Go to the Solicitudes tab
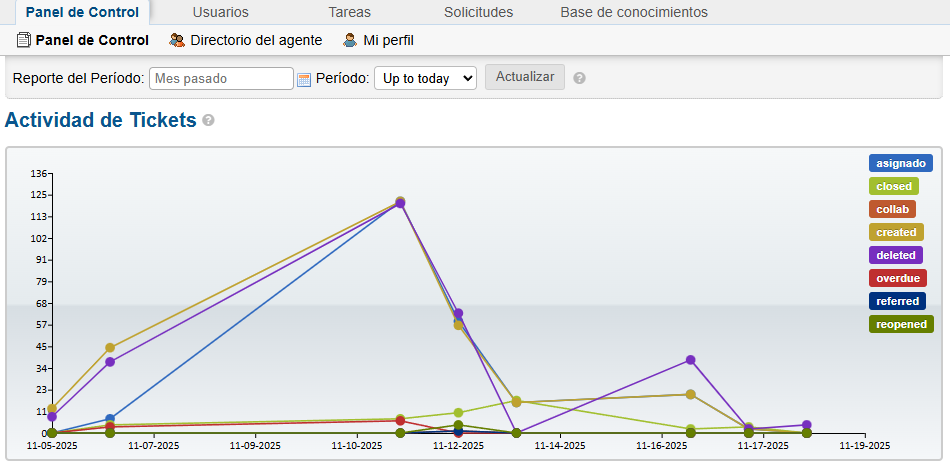The image size is (950, 473). [x=478, y=12]
